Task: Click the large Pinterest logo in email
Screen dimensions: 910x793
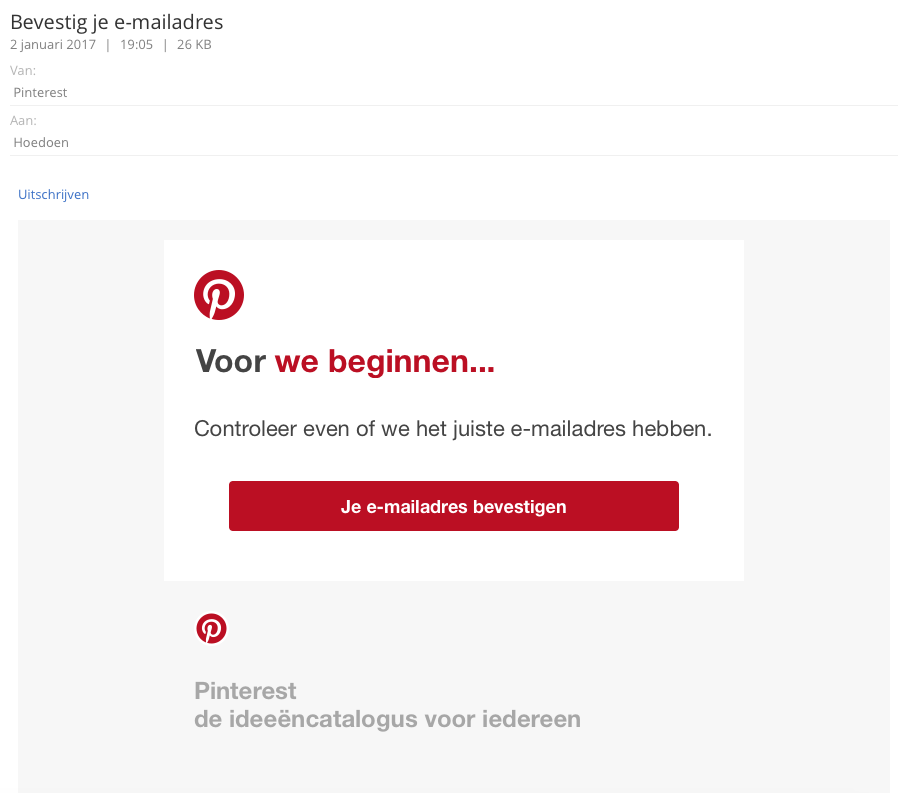Action: tap(219, 295)
